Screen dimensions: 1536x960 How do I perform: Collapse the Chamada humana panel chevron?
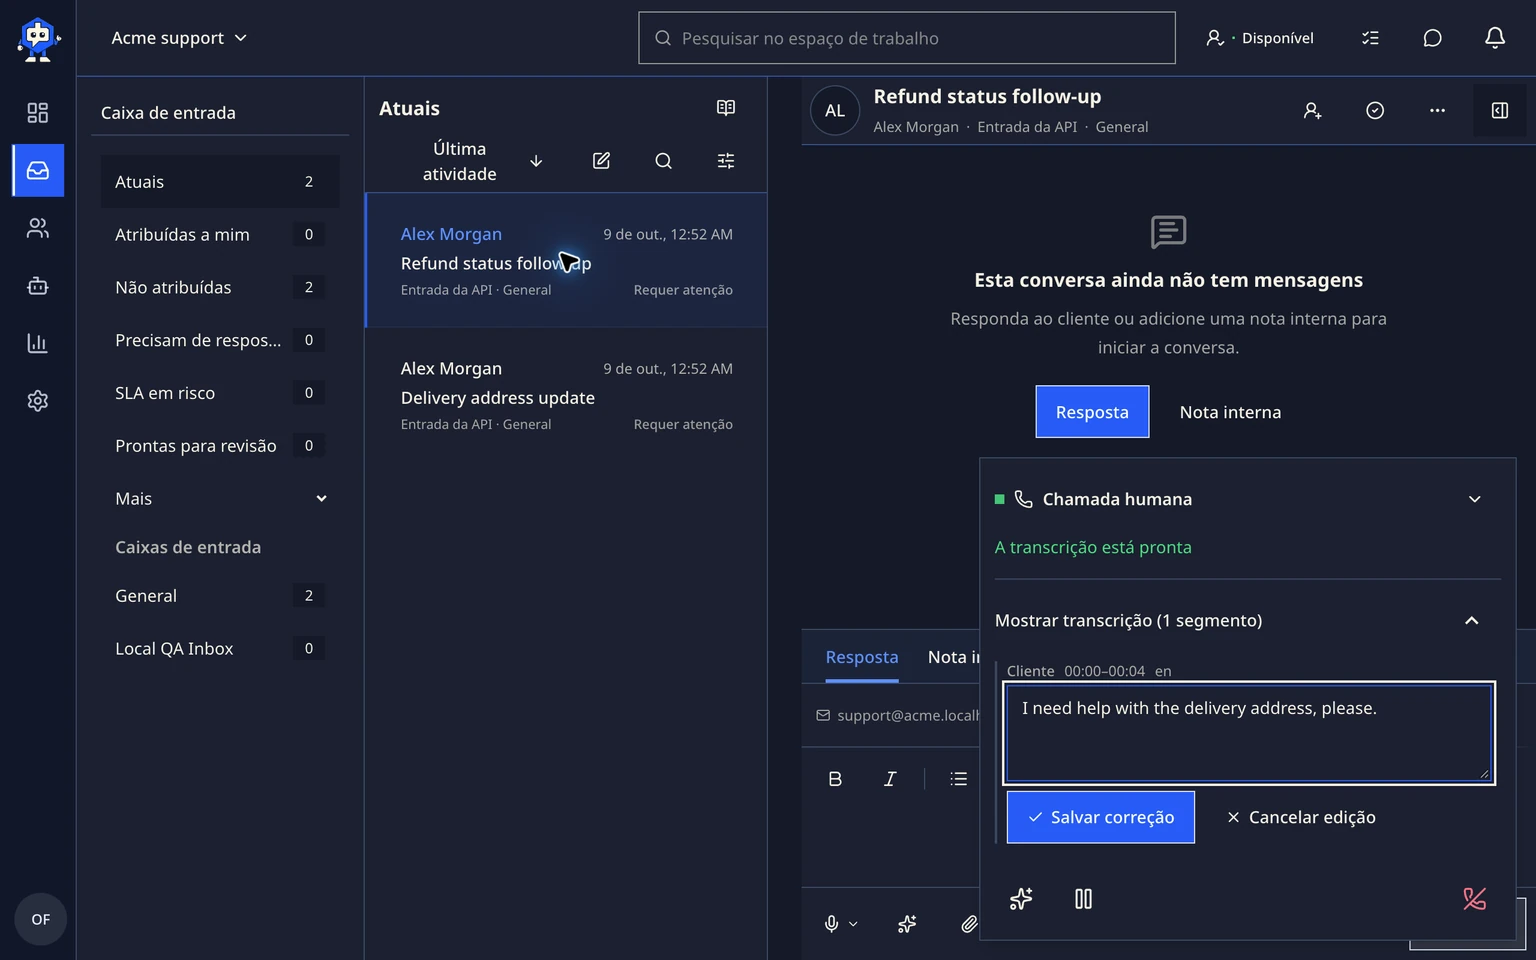tap(1474, 499)
